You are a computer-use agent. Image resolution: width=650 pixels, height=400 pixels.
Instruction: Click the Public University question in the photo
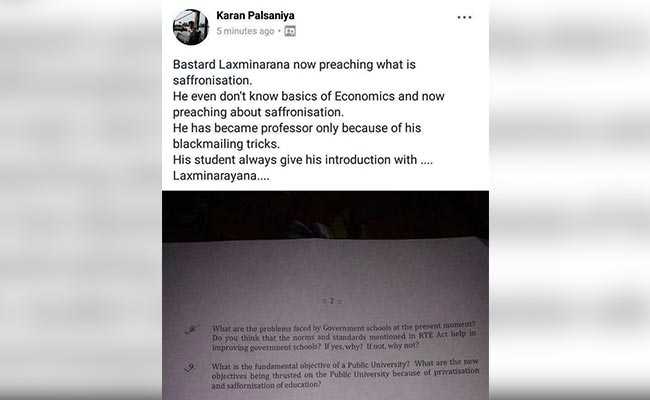tap(345, 374)
